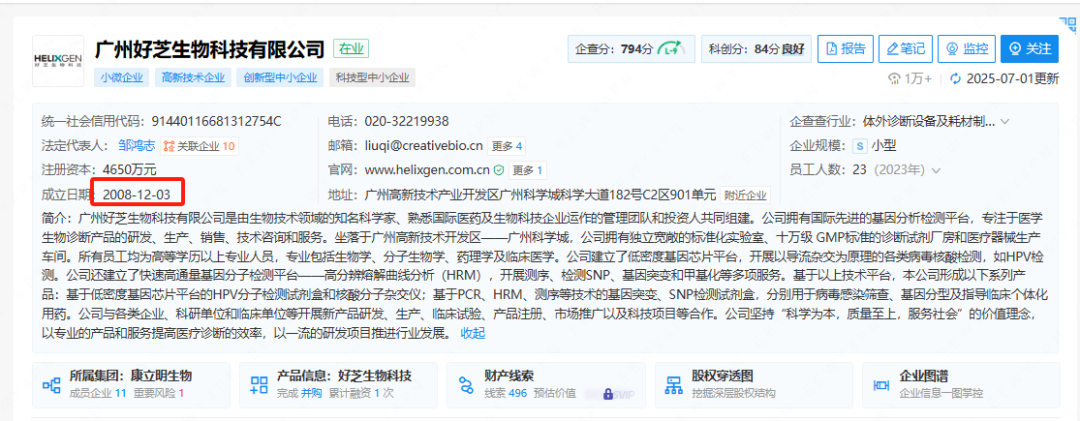Screen dimensions: 1080x421
Task: Expand the 员工人数 2023年 dropdown arrow
Action: click(936, 170)
